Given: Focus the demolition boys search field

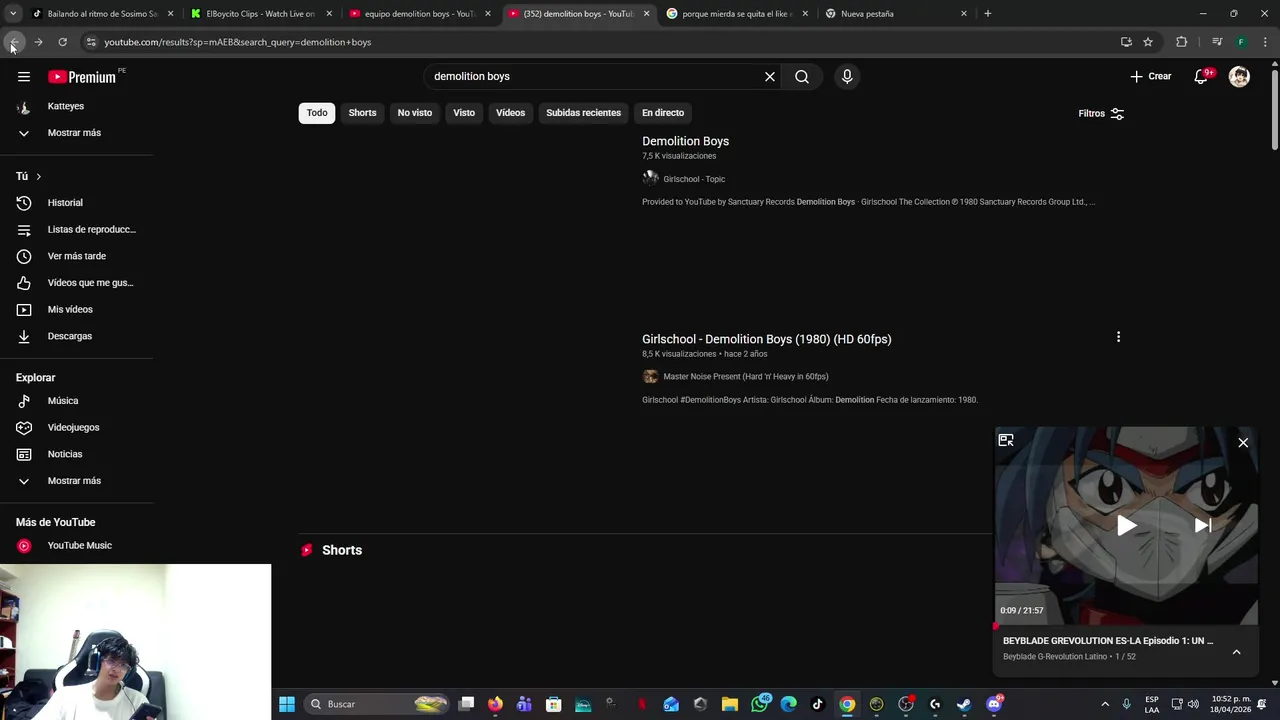Looking at the screenshot, I should [595, 77].
